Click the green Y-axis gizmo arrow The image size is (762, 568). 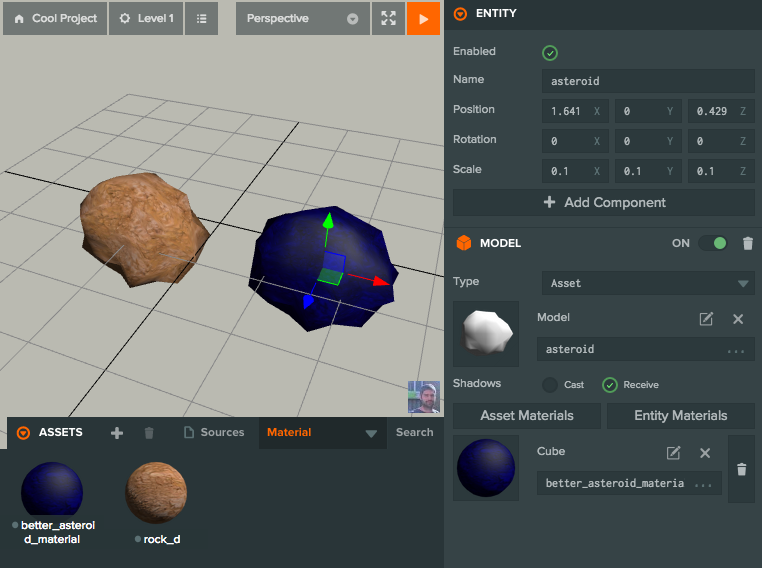[329, 221]
